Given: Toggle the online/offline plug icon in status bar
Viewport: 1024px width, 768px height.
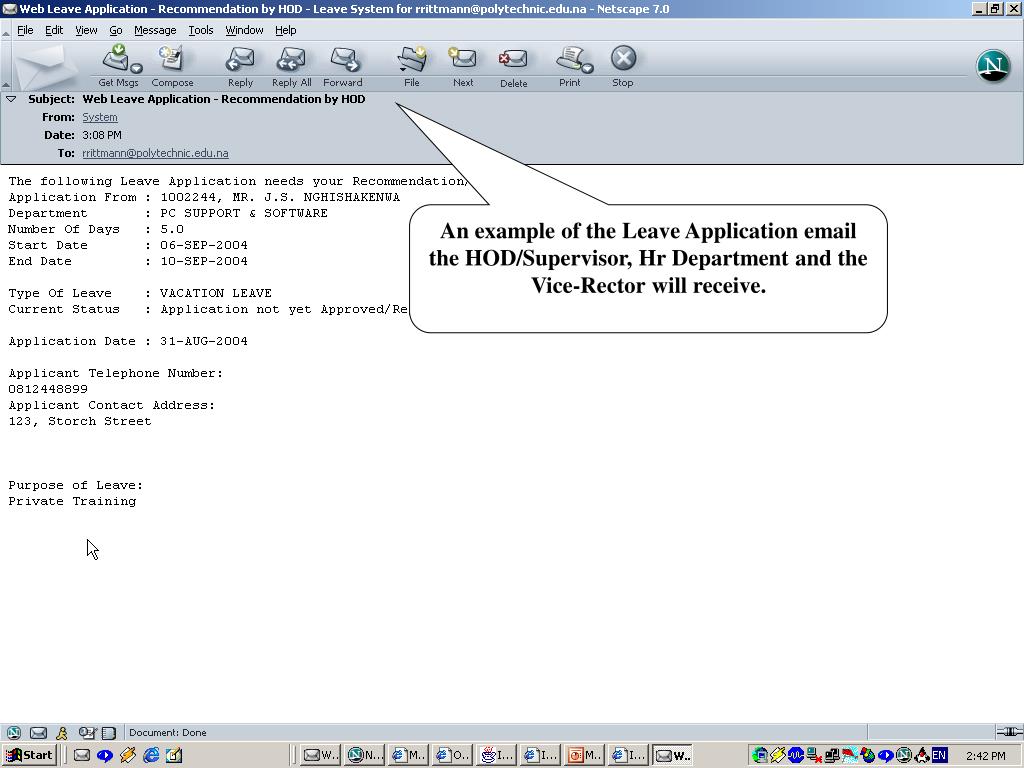Looking at the screenshot, I should click(1009, 732).
